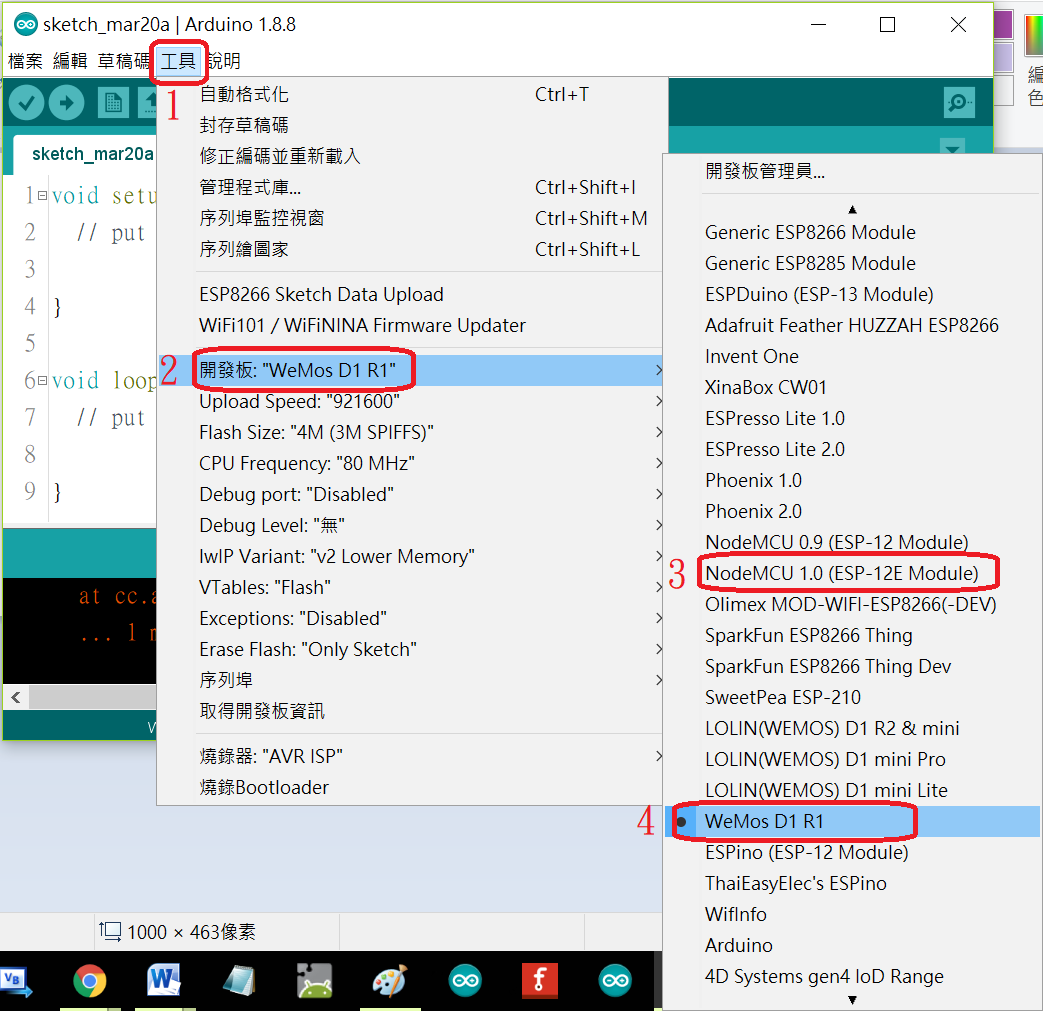
Task: Select 4D Systems gen4 IoD Range board
Action: [x=852, y=976]
